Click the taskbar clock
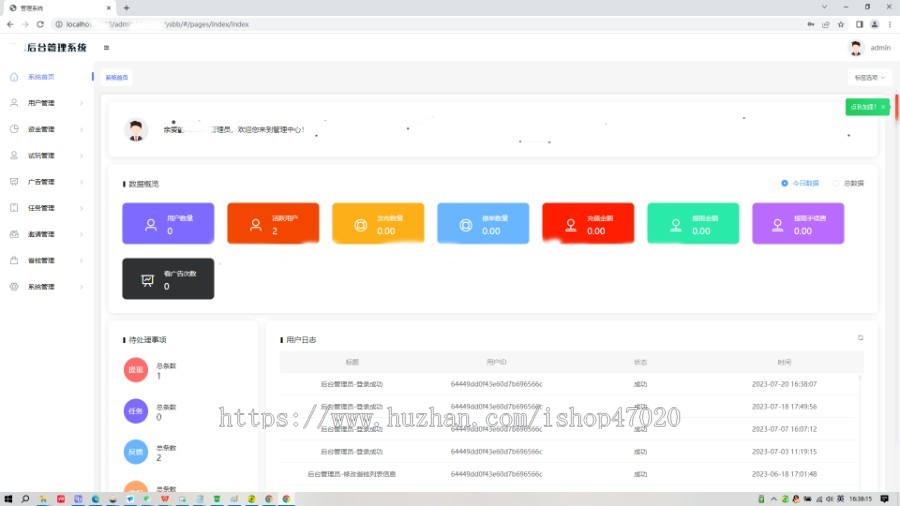Viewport: 900px width, 506px height. point(860,499)
